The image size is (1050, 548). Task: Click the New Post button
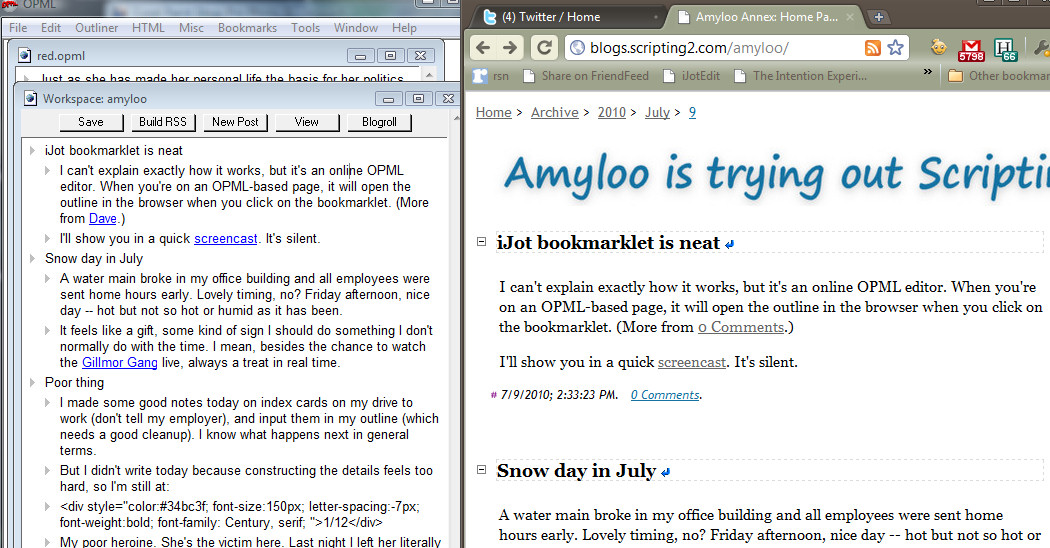click(235, 122)
